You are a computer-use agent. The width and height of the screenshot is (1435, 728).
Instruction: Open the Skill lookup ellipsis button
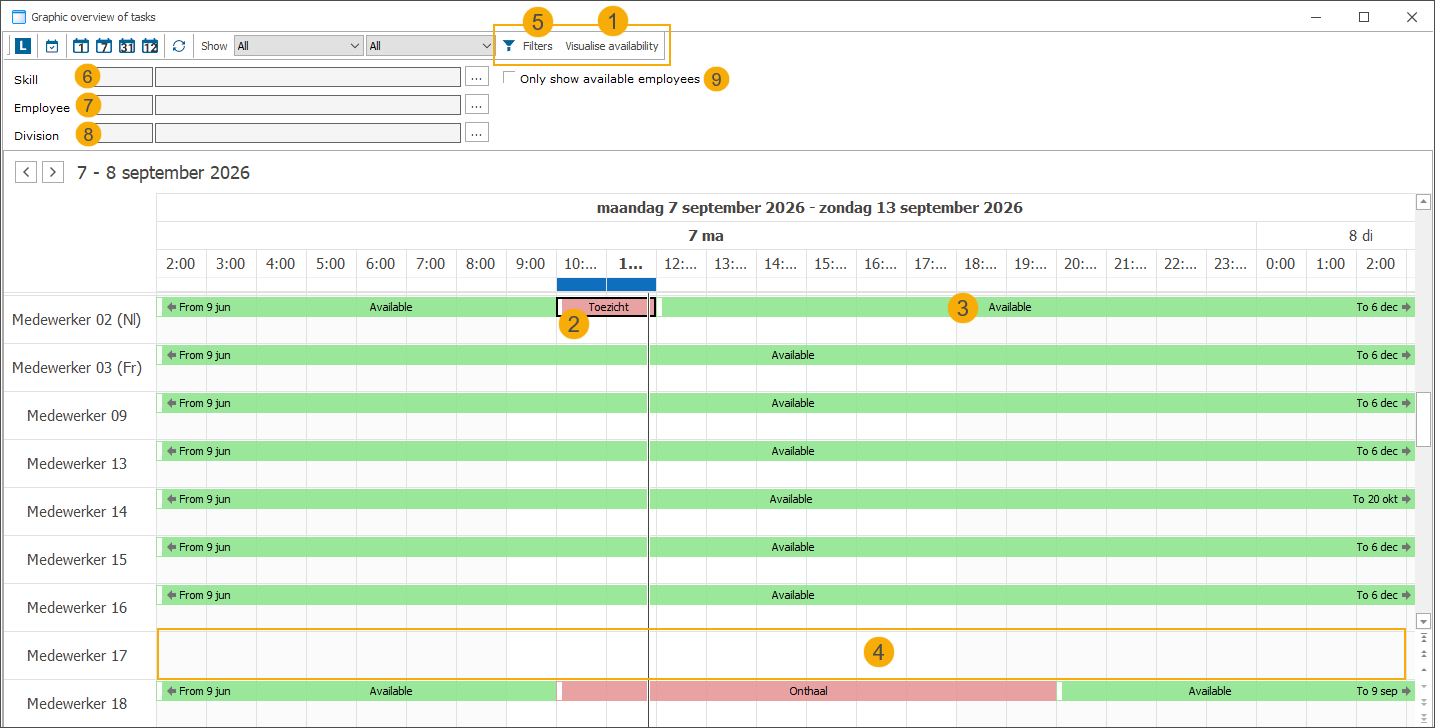477,77
